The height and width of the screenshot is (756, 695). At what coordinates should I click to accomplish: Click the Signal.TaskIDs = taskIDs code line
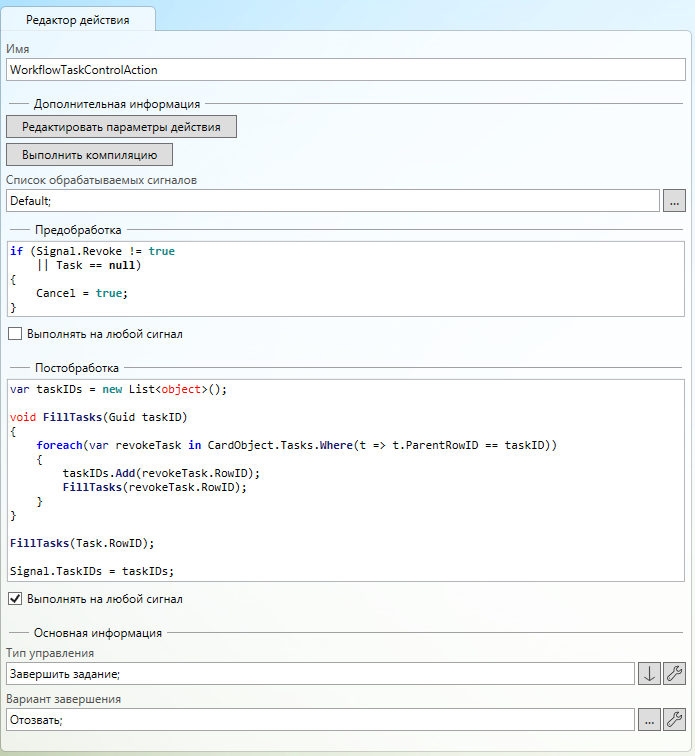click(x=92, y=571)
